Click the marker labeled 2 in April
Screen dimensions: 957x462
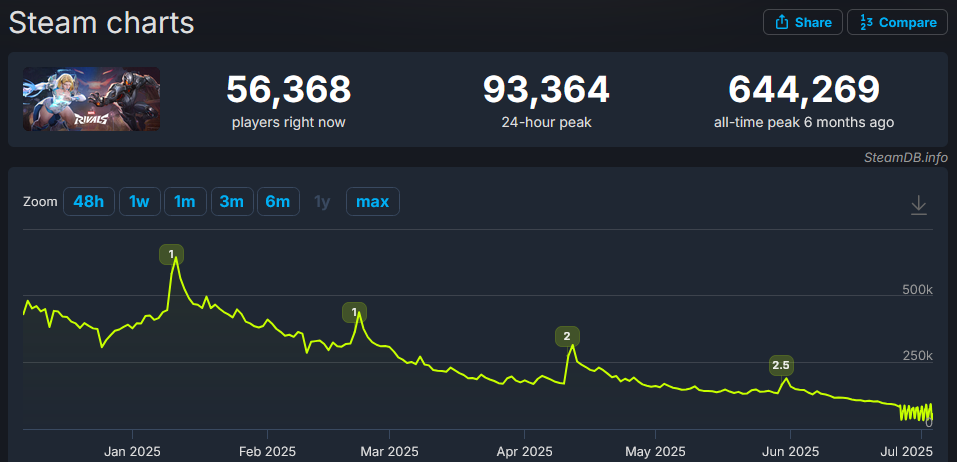567,336
